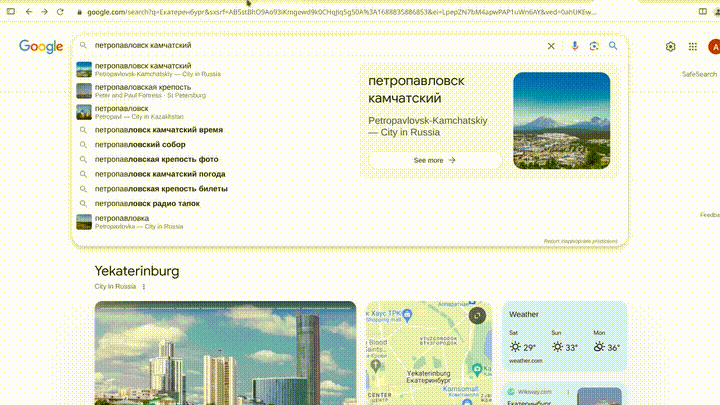The height and width of the screenshot is (405, 720).
Task: Click the lock icon in the address bar
Action: coord(79,12)
